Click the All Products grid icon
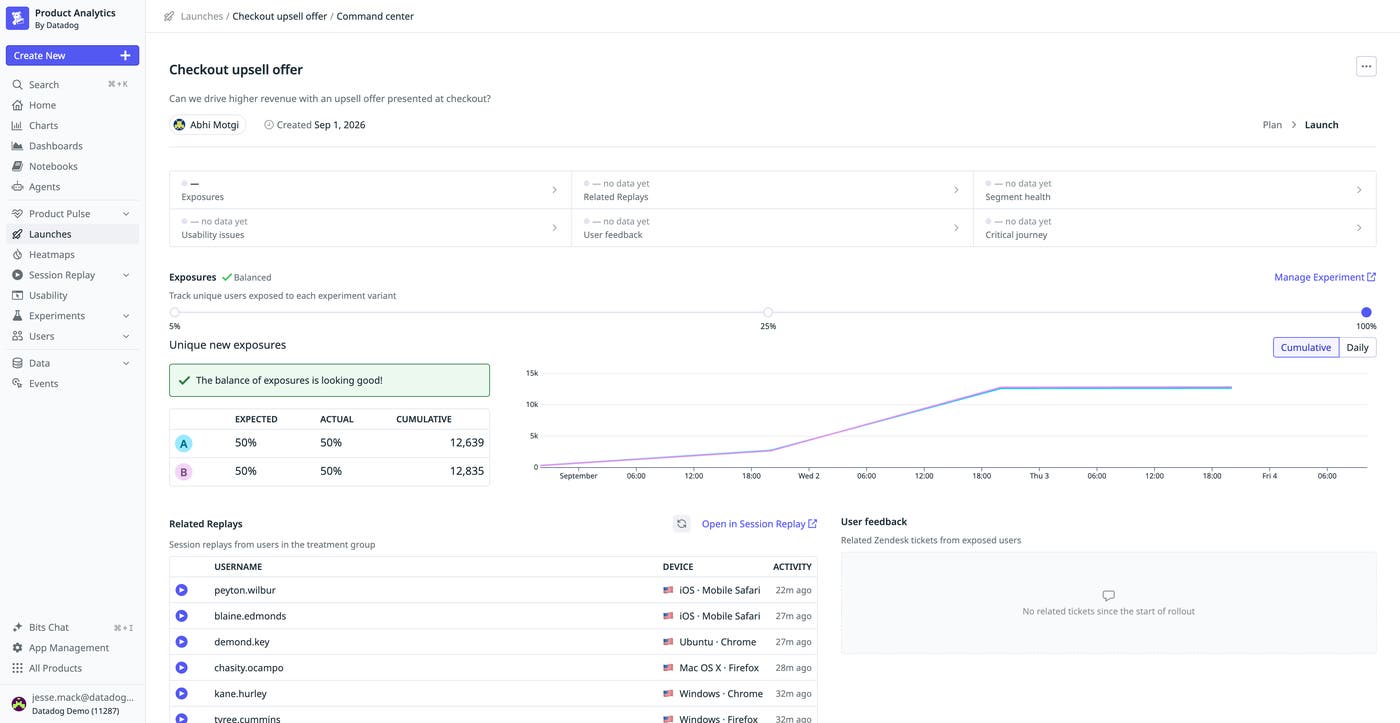 (x=17, y=669)
